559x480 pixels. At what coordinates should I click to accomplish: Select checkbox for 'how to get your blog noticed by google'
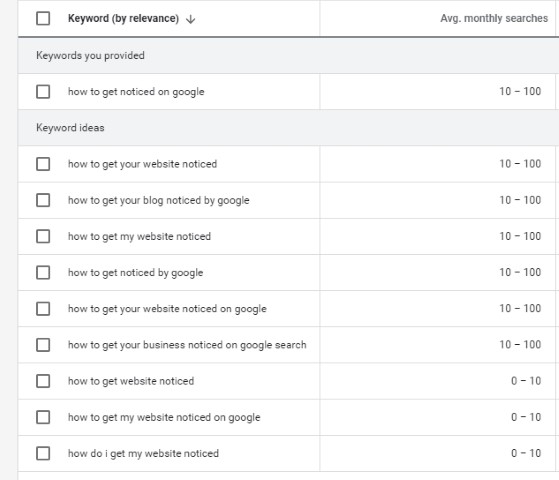coord(43,200)
